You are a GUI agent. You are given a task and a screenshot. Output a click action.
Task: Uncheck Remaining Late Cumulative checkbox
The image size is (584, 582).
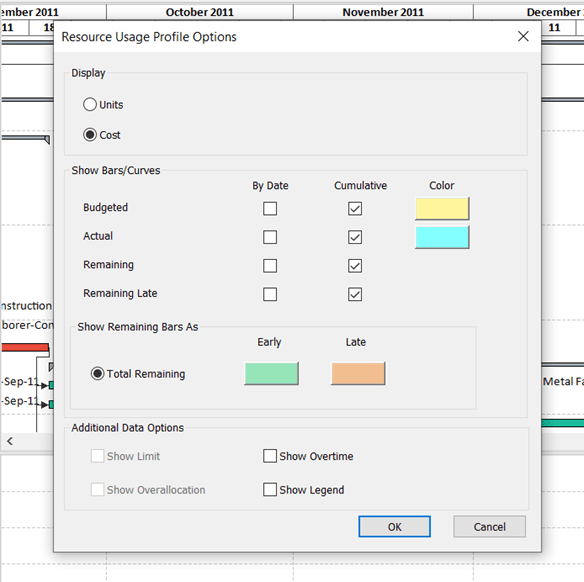pyautogui.click(x=355, y=294)
